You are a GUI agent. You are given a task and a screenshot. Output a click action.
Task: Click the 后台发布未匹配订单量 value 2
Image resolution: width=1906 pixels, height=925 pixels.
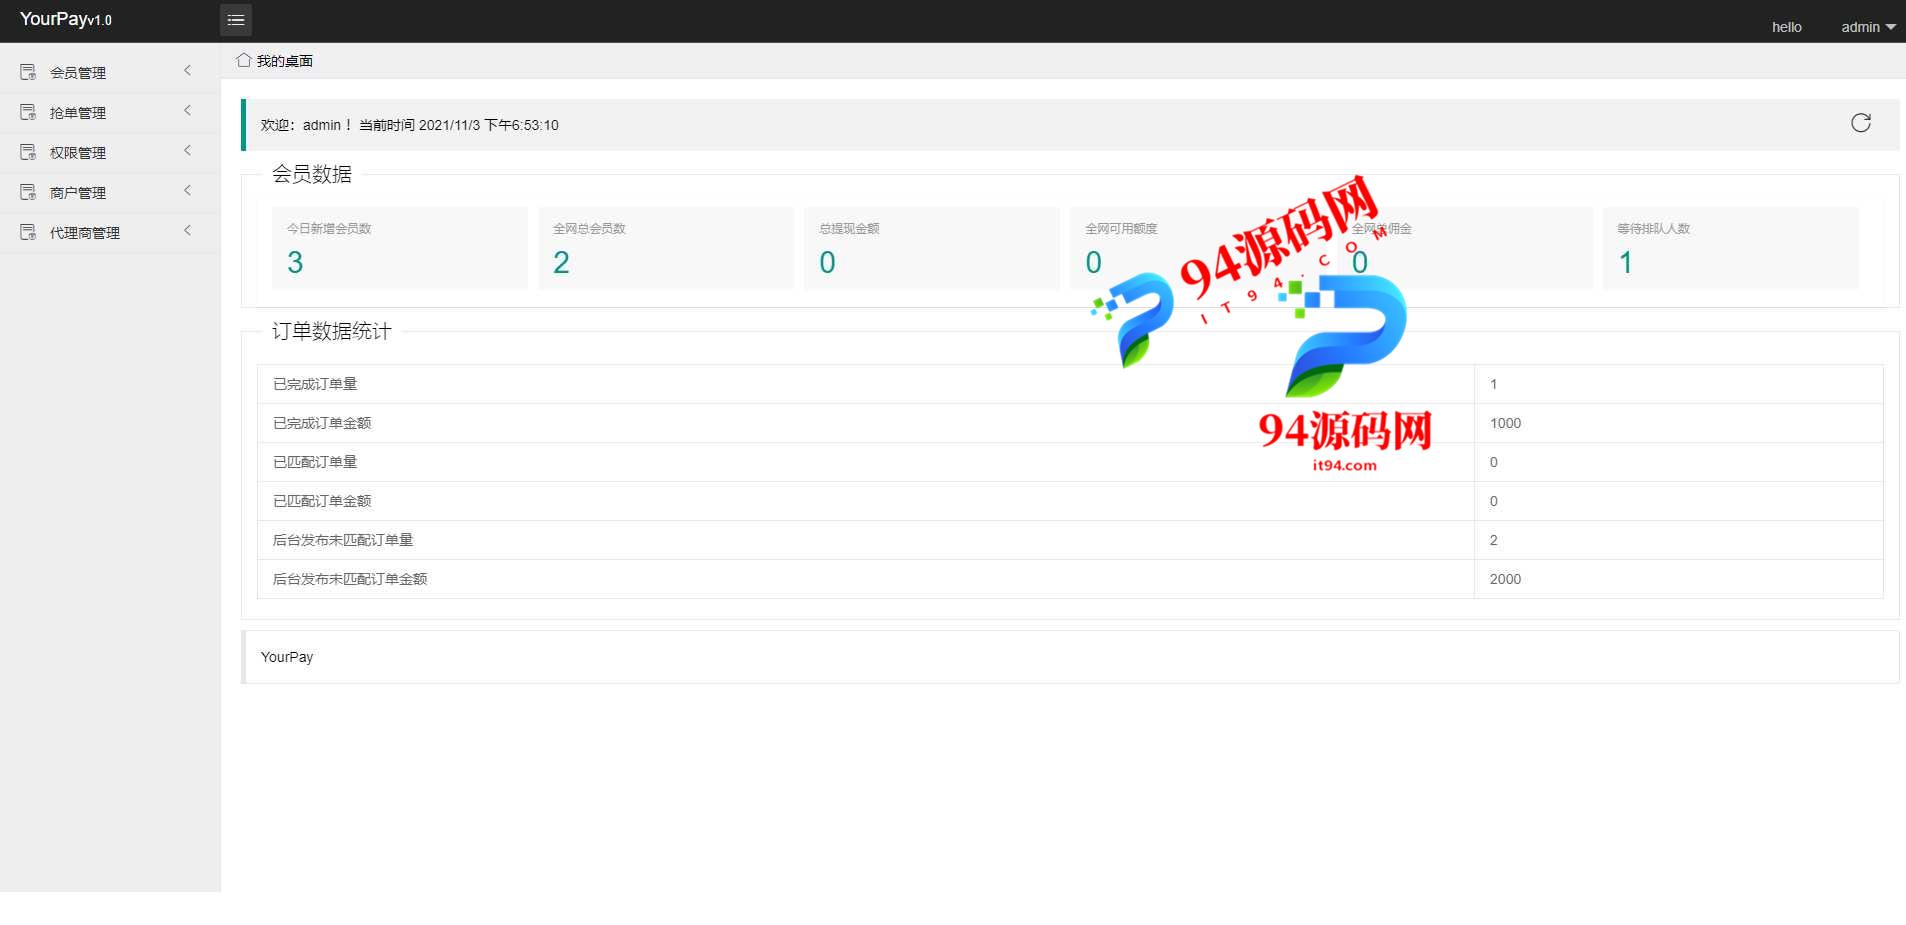tap(1493, 540)
